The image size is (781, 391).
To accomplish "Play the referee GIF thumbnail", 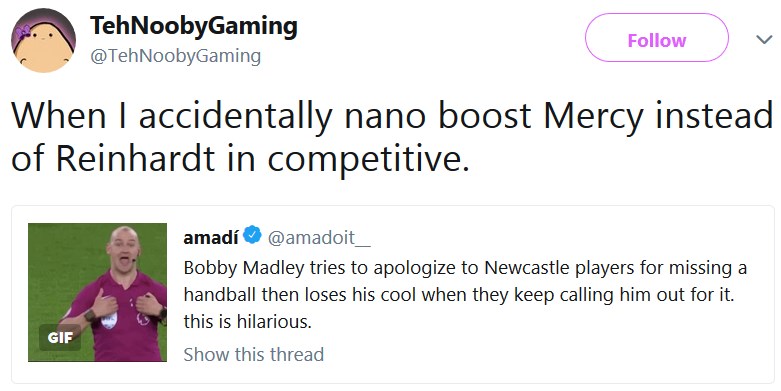I will click(98, 292).
